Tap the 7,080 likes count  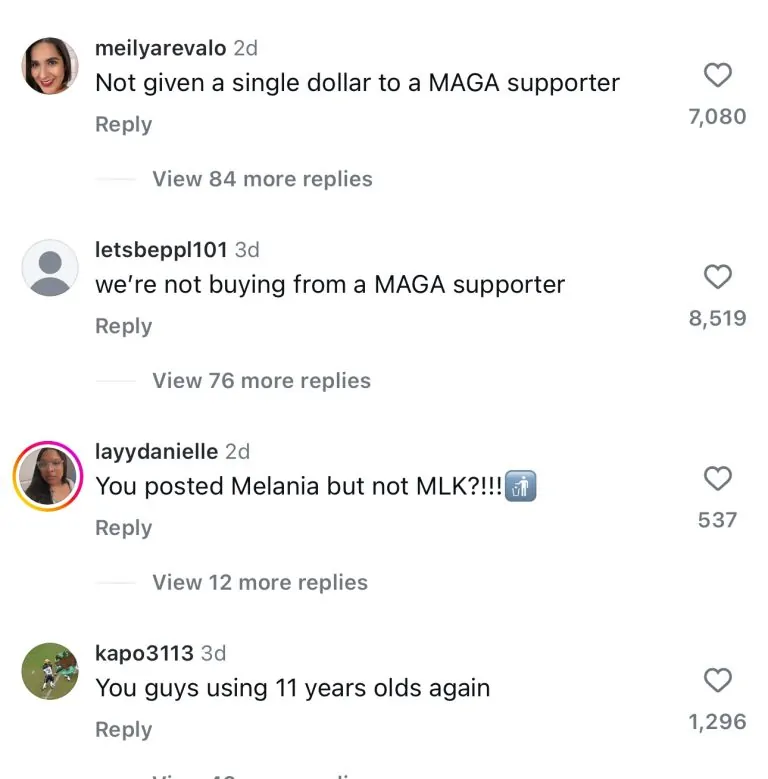[717, 117]
